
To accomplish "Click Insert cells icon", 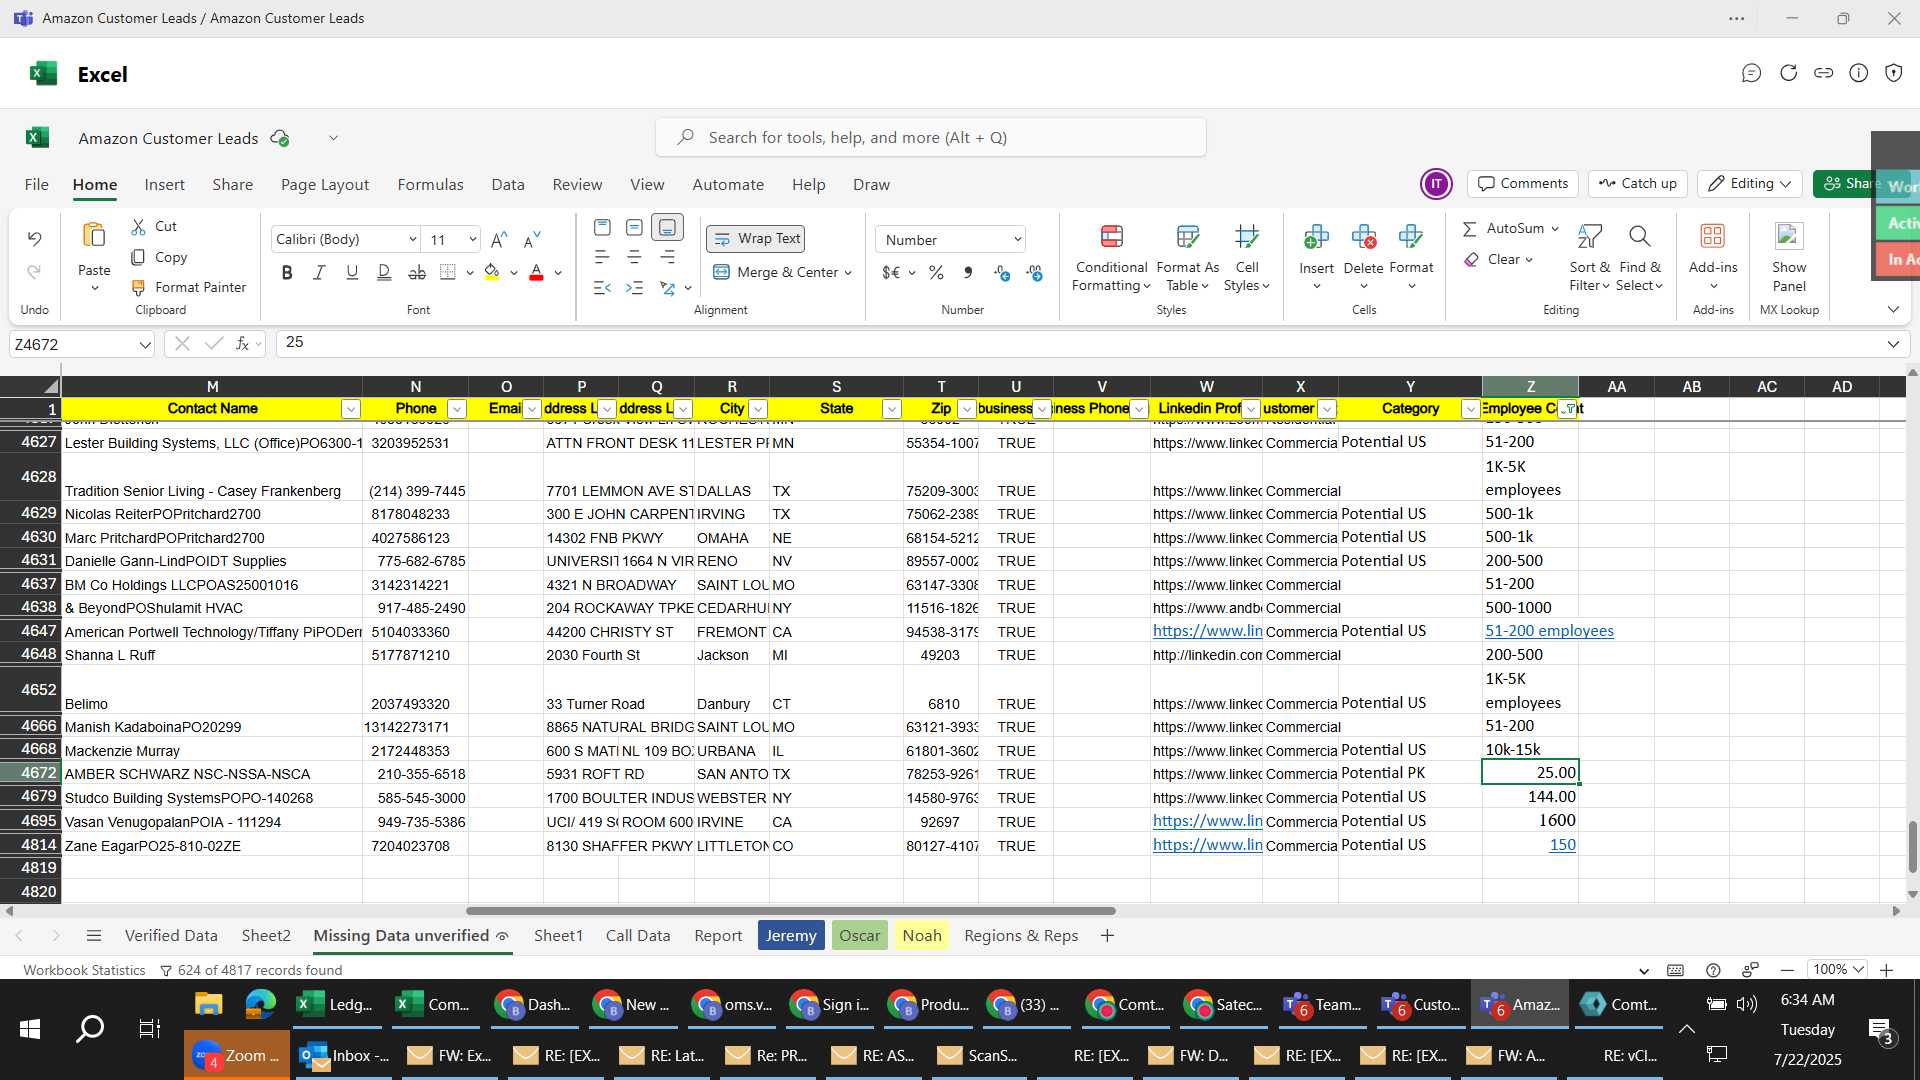I will tap(1316, 237).
